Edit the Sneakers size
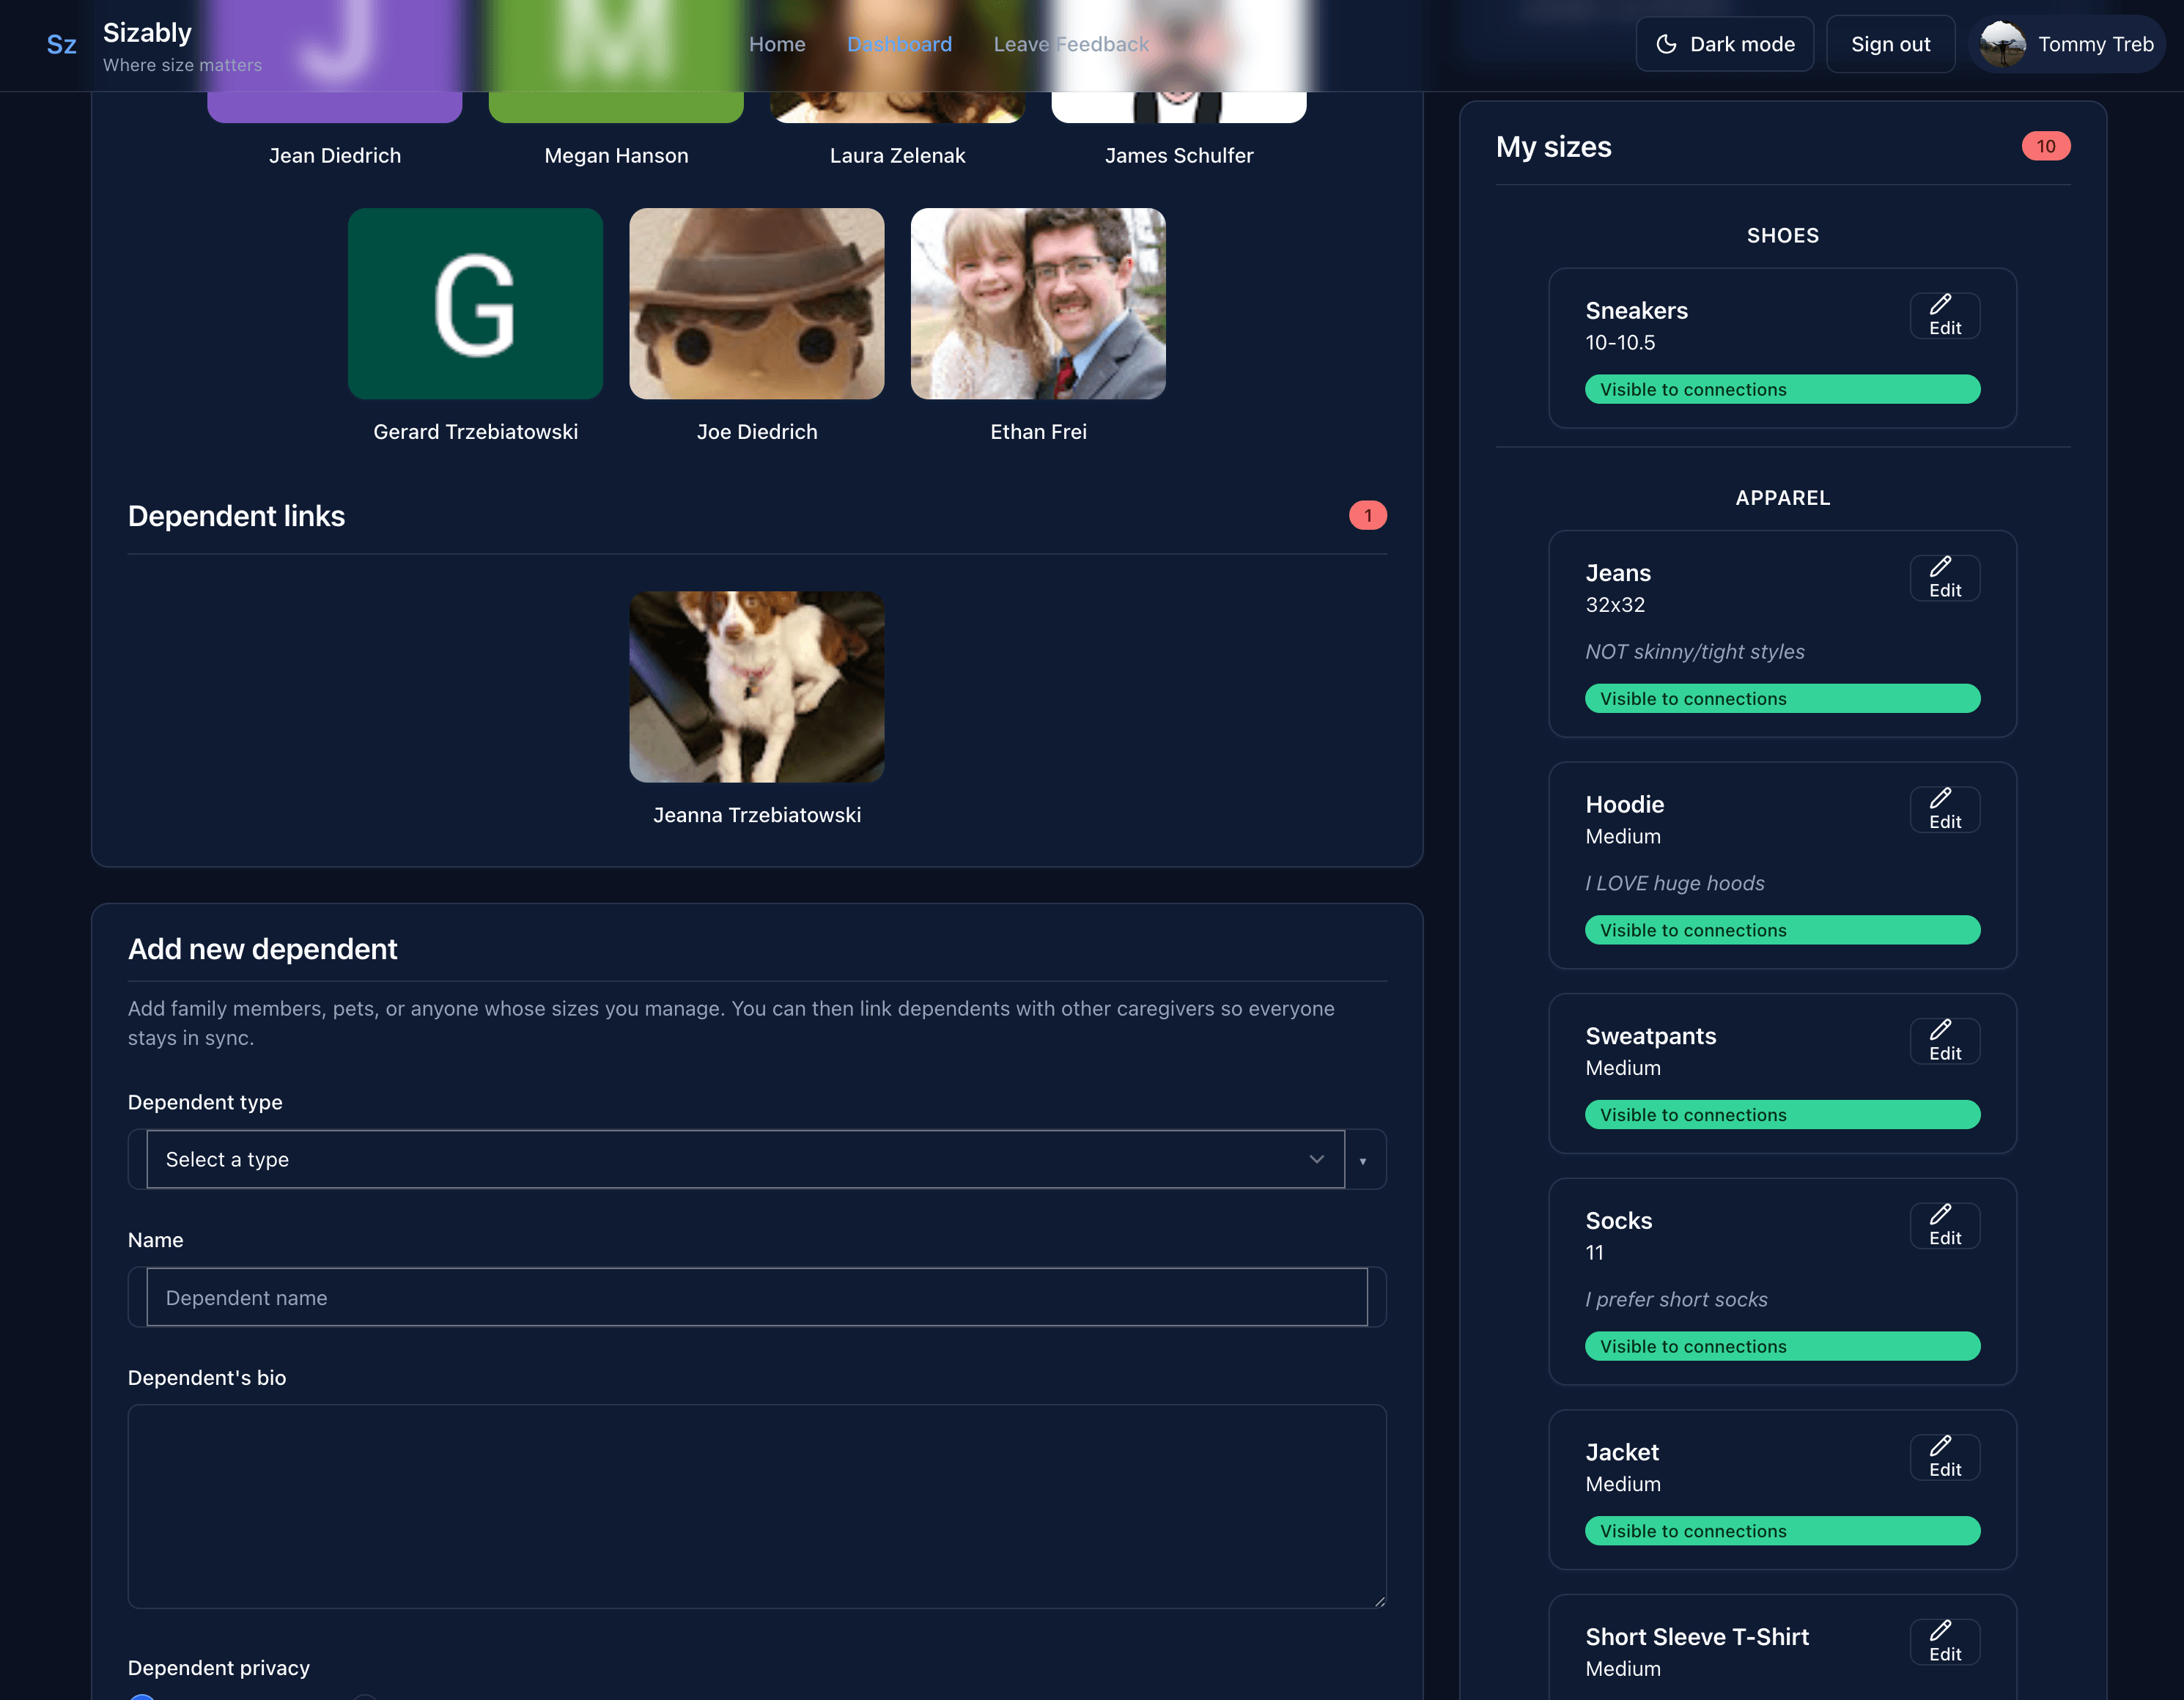The width and height of the screenshot is (2184, 1700). (1944, 316)
